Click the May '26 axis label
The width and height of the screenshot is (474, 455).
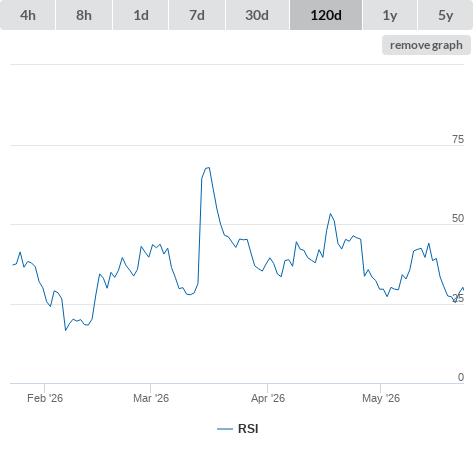pos(381,398)
